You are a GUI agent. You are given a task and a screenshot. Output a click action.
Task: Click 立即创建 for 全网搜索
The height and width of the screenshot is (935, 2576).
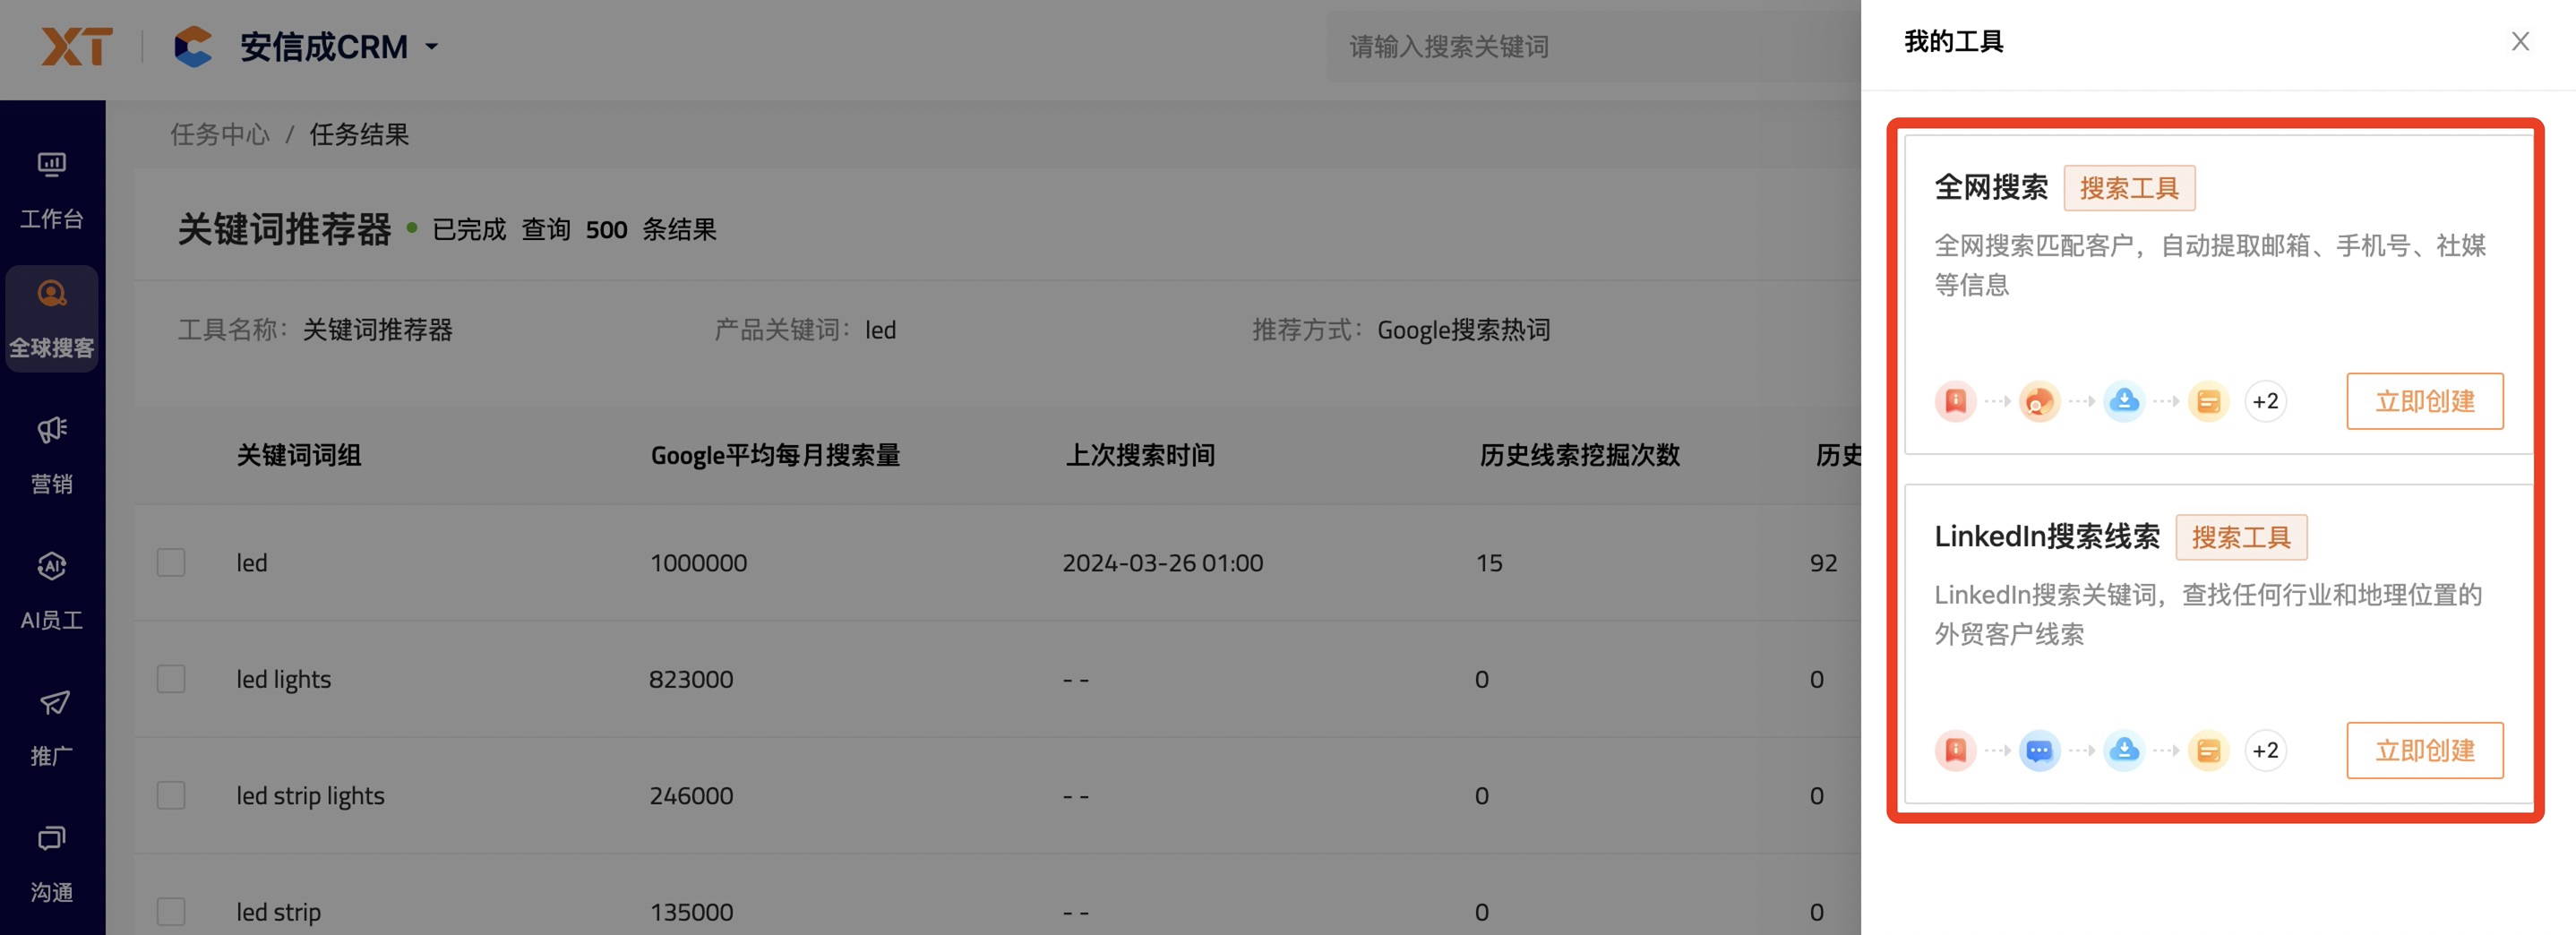tap(2424, 401)
